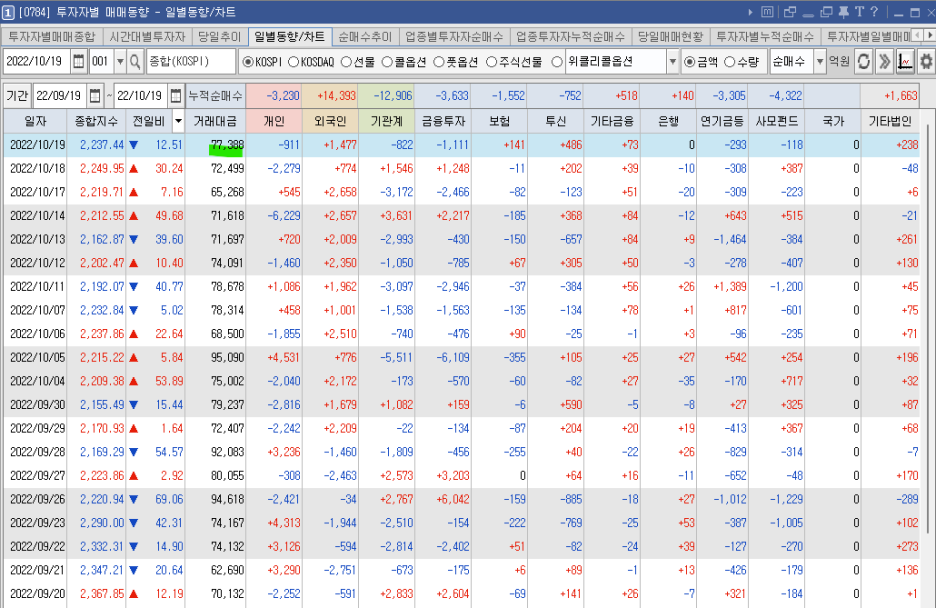Open the period end date calendar for 22/10/19
Screen dimensions: 936x608
click(x=175, y=95)
